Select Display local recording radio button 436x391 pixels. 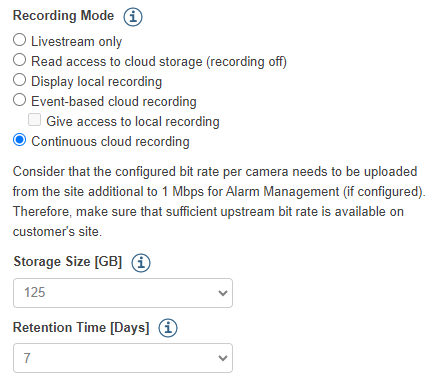(x=19, y=80)
